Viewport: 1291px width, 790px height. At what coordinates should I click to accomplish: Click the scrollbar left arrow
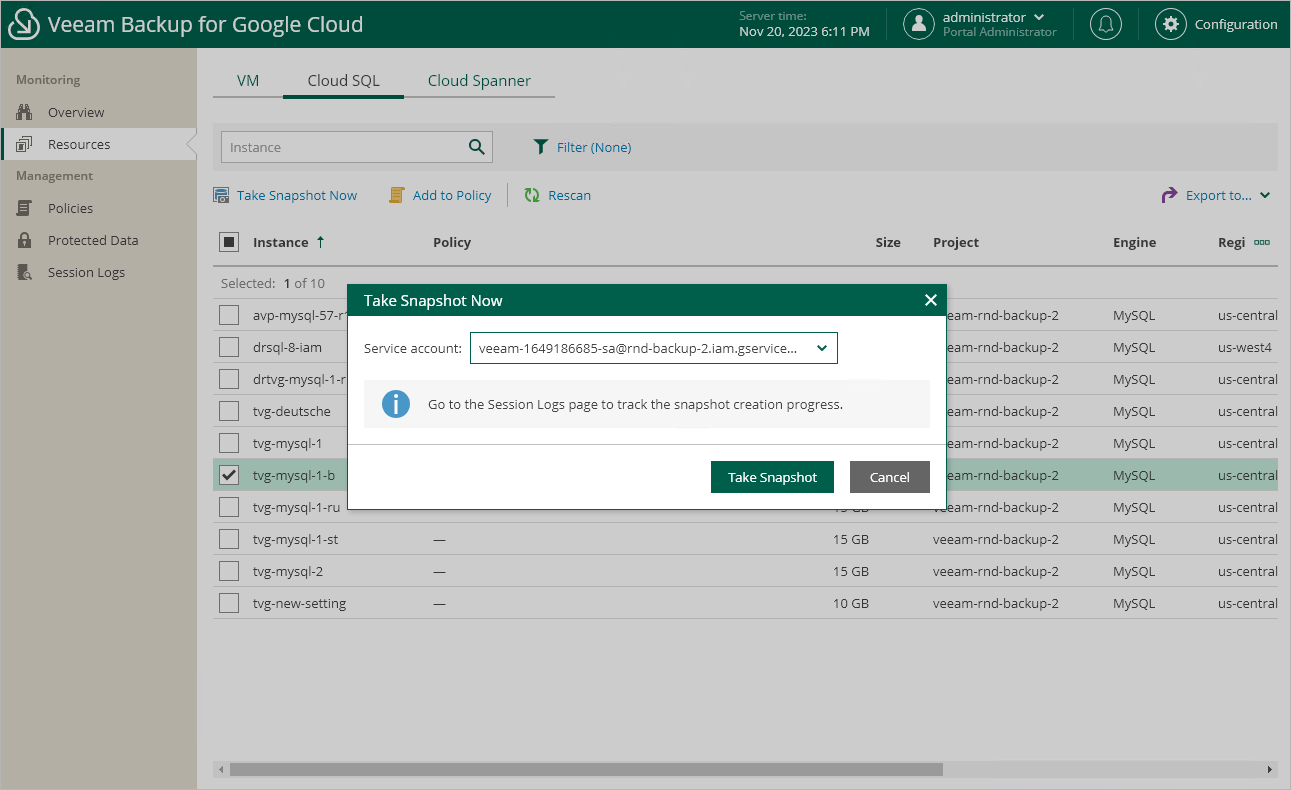click(x=220, y=770)
